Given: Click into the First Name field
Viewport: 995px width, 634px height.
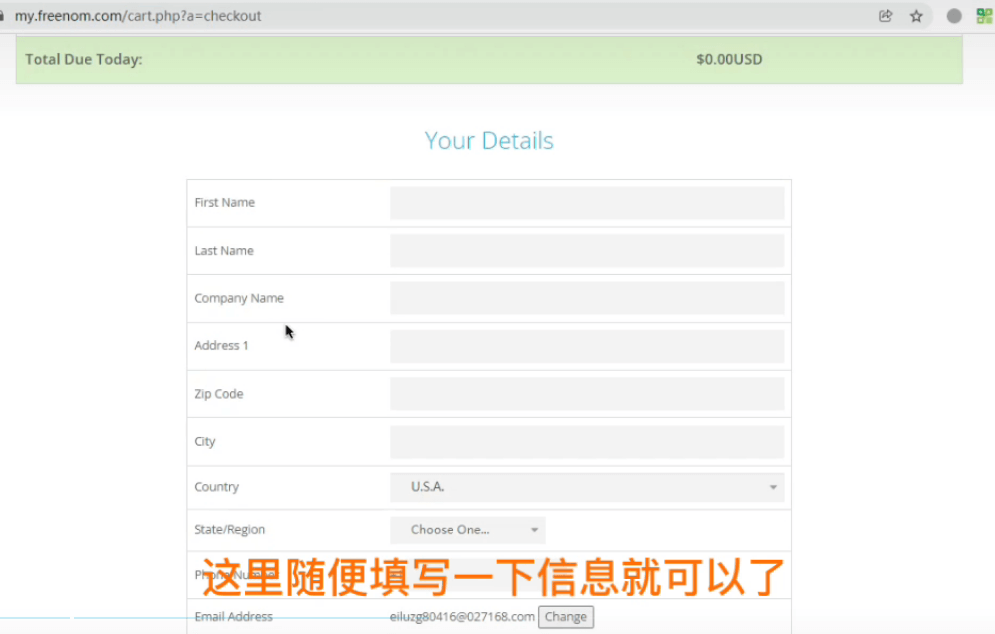Looking at the screenshot, I should tap(586, 203).
